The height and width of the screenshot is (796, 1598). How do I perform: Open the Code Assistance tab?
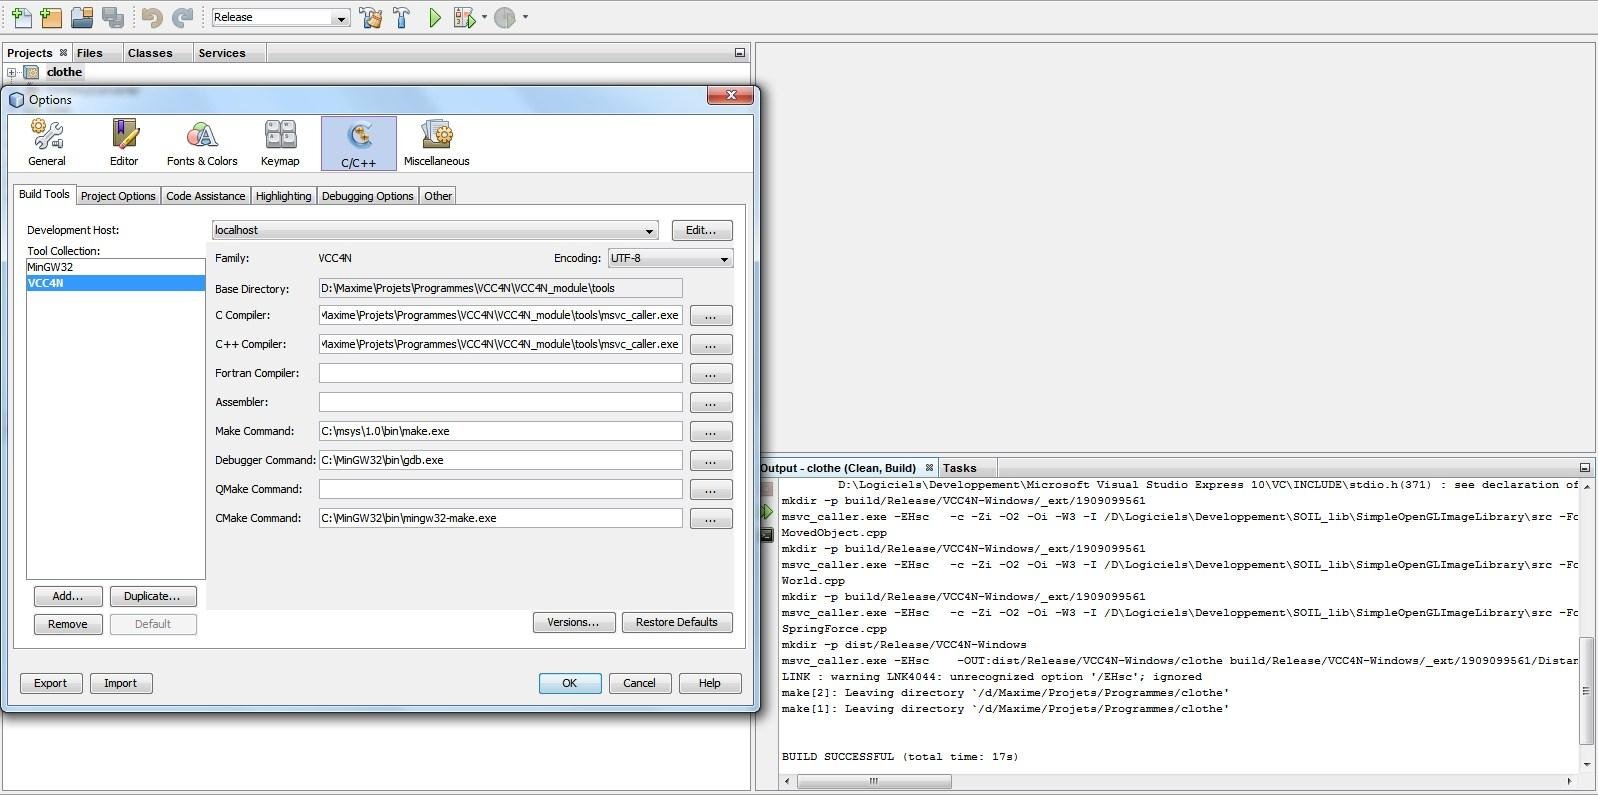(x=206, y=196)
